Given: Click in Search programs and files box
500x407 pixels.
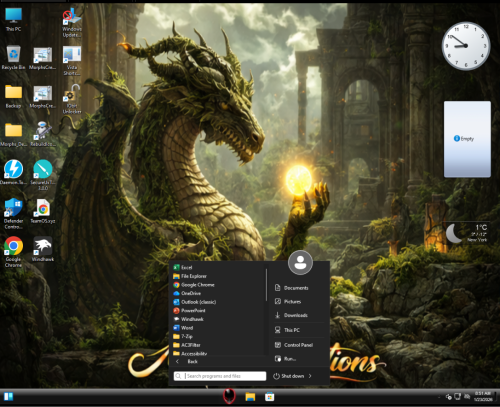Looking at the screenshot, I should pos(220,376).
